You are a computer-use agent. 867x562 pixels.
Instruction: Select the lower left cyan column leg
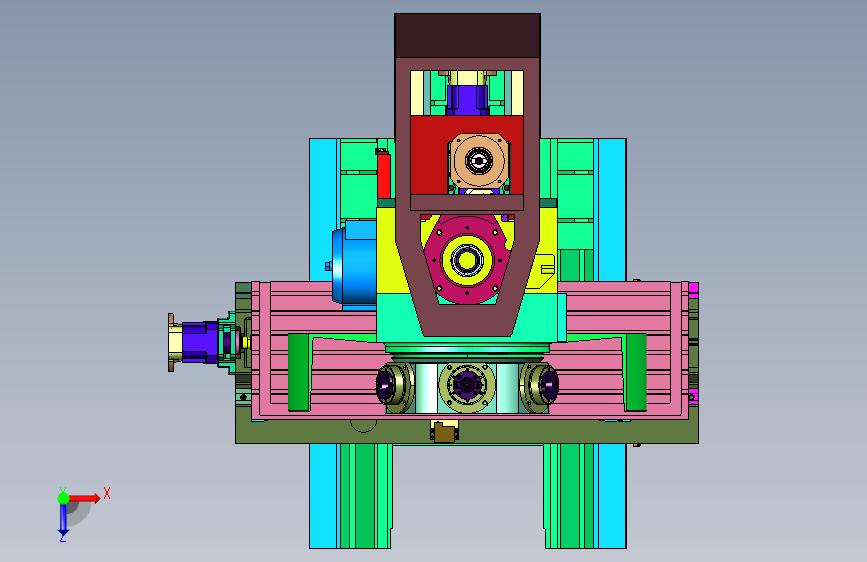tap(323, 496)
